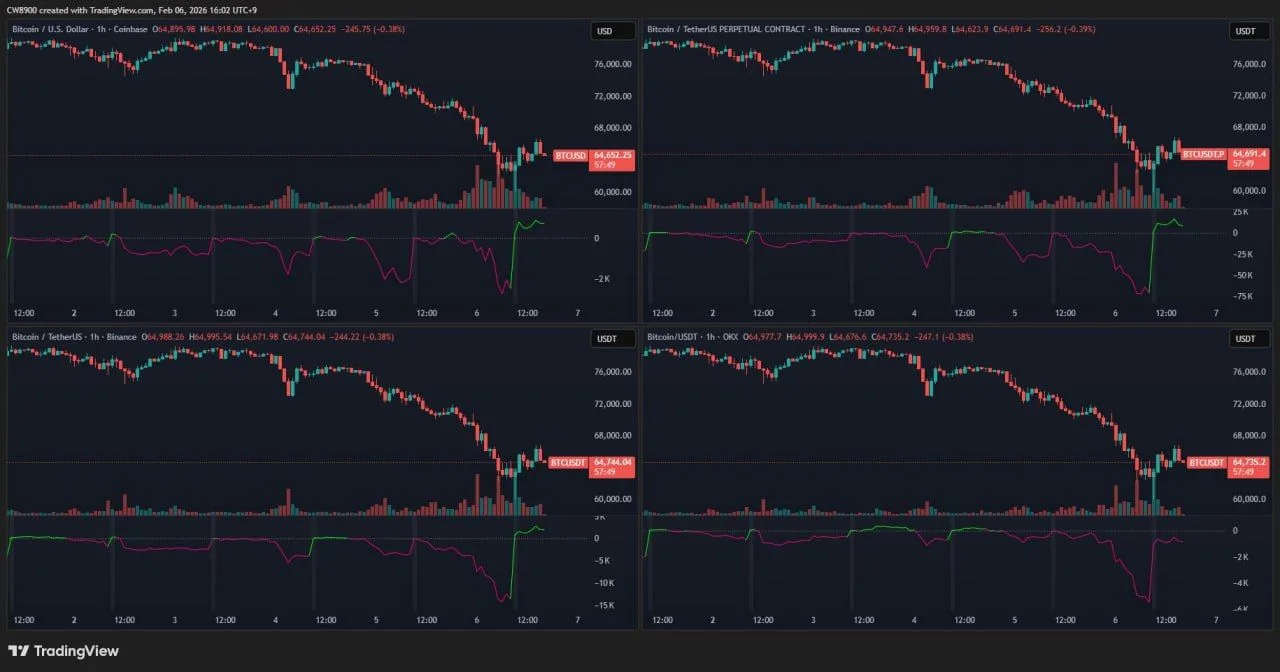Open USDT currency selector on Binance spot chart
The height and width of the screenshot is (672, 1280).
click(613, 339)
